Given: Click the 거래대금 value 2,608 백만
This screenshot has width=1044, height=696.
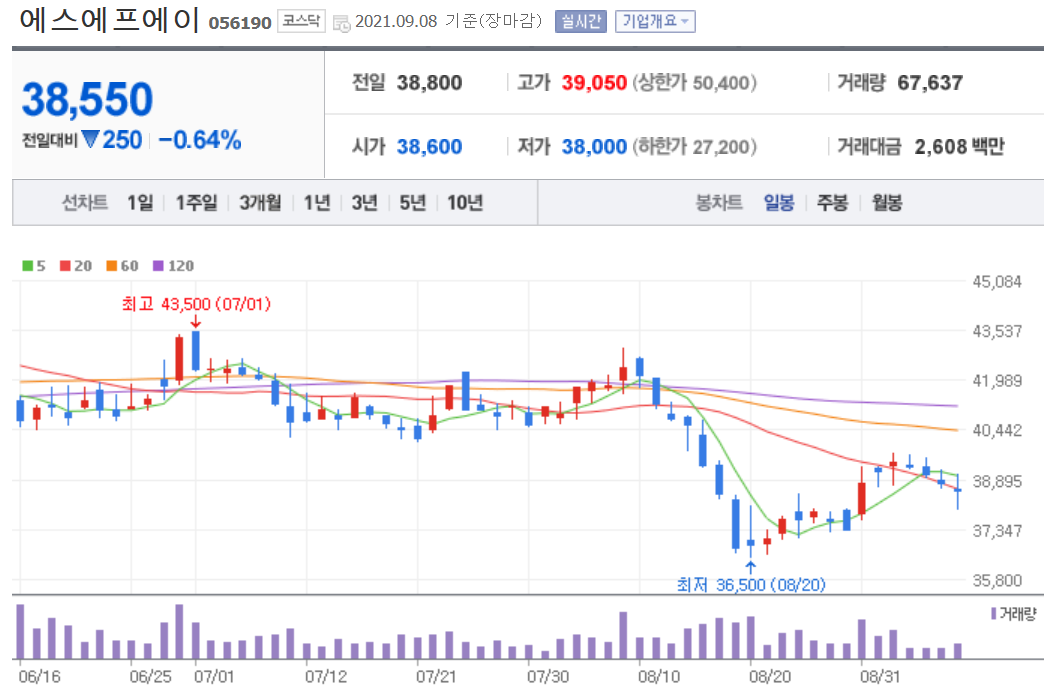Looking at the screenshot, I should coord(959,147).
